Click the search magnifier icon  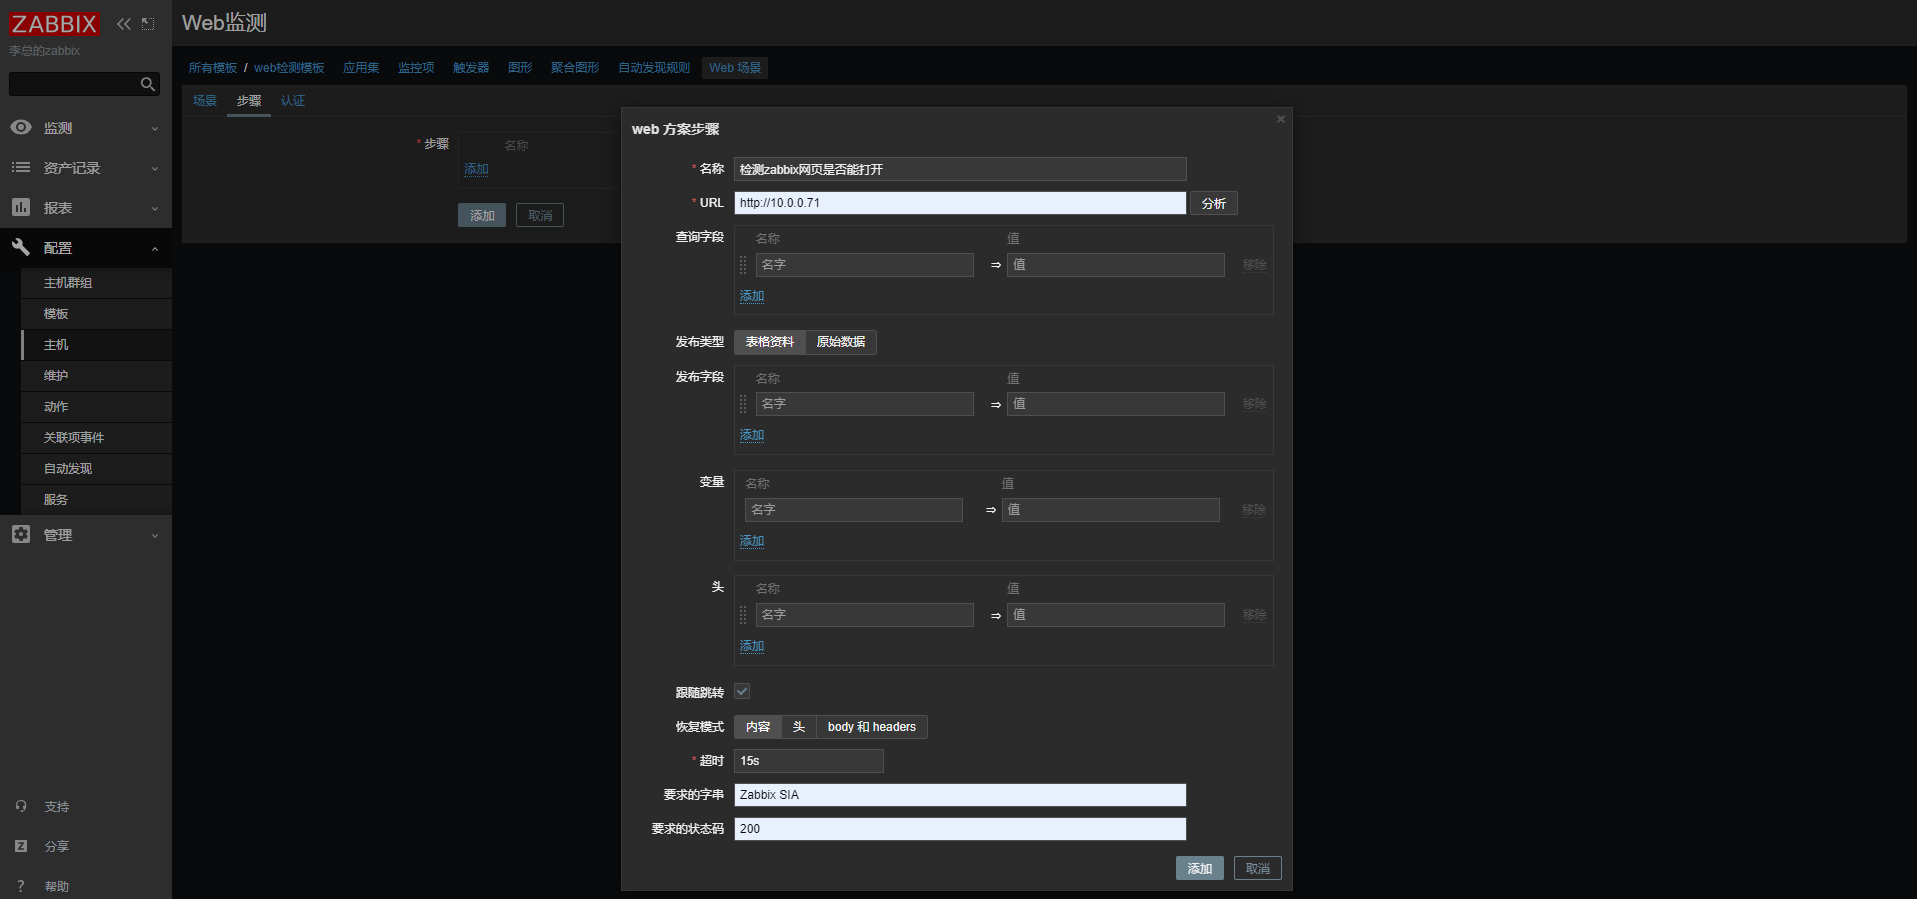pyautogui.click(x=148, y=84)
